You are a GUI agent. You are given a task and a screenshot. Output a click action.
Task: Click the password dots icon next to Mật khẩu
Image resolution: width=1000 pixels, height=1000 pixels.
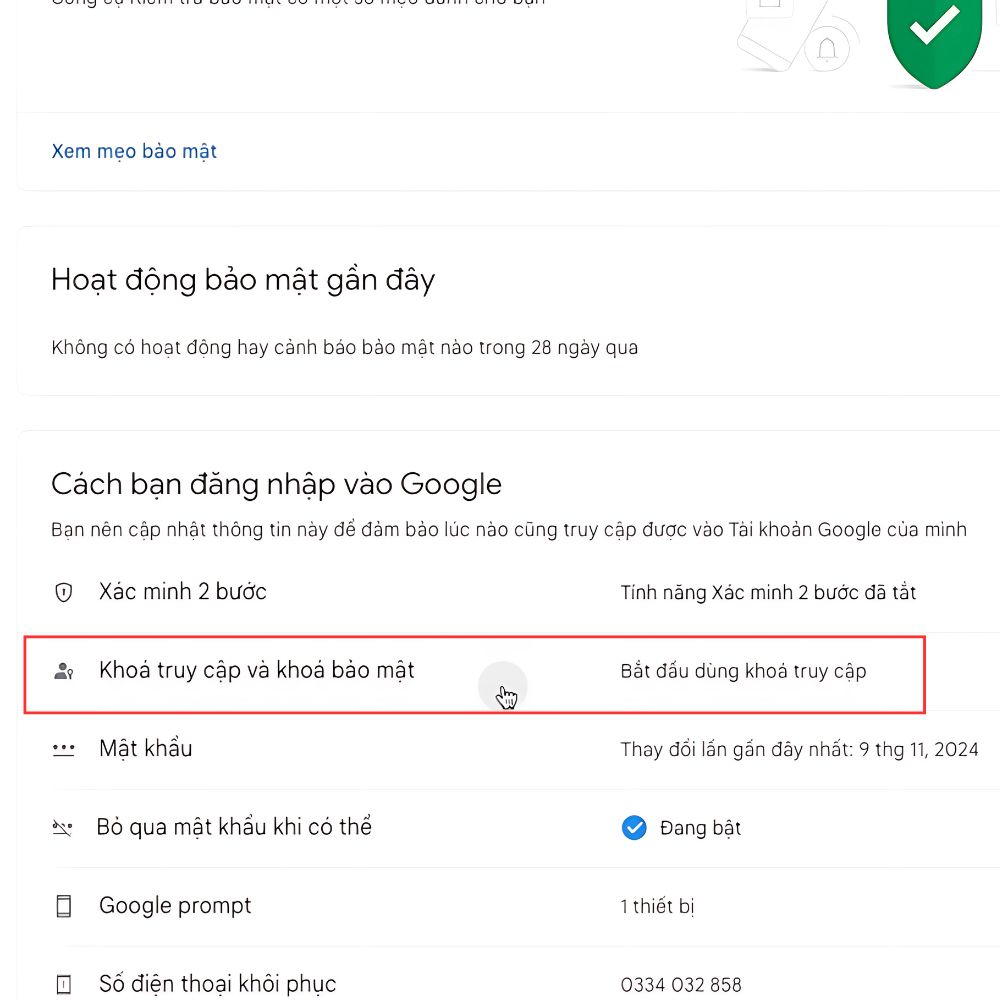64,749
